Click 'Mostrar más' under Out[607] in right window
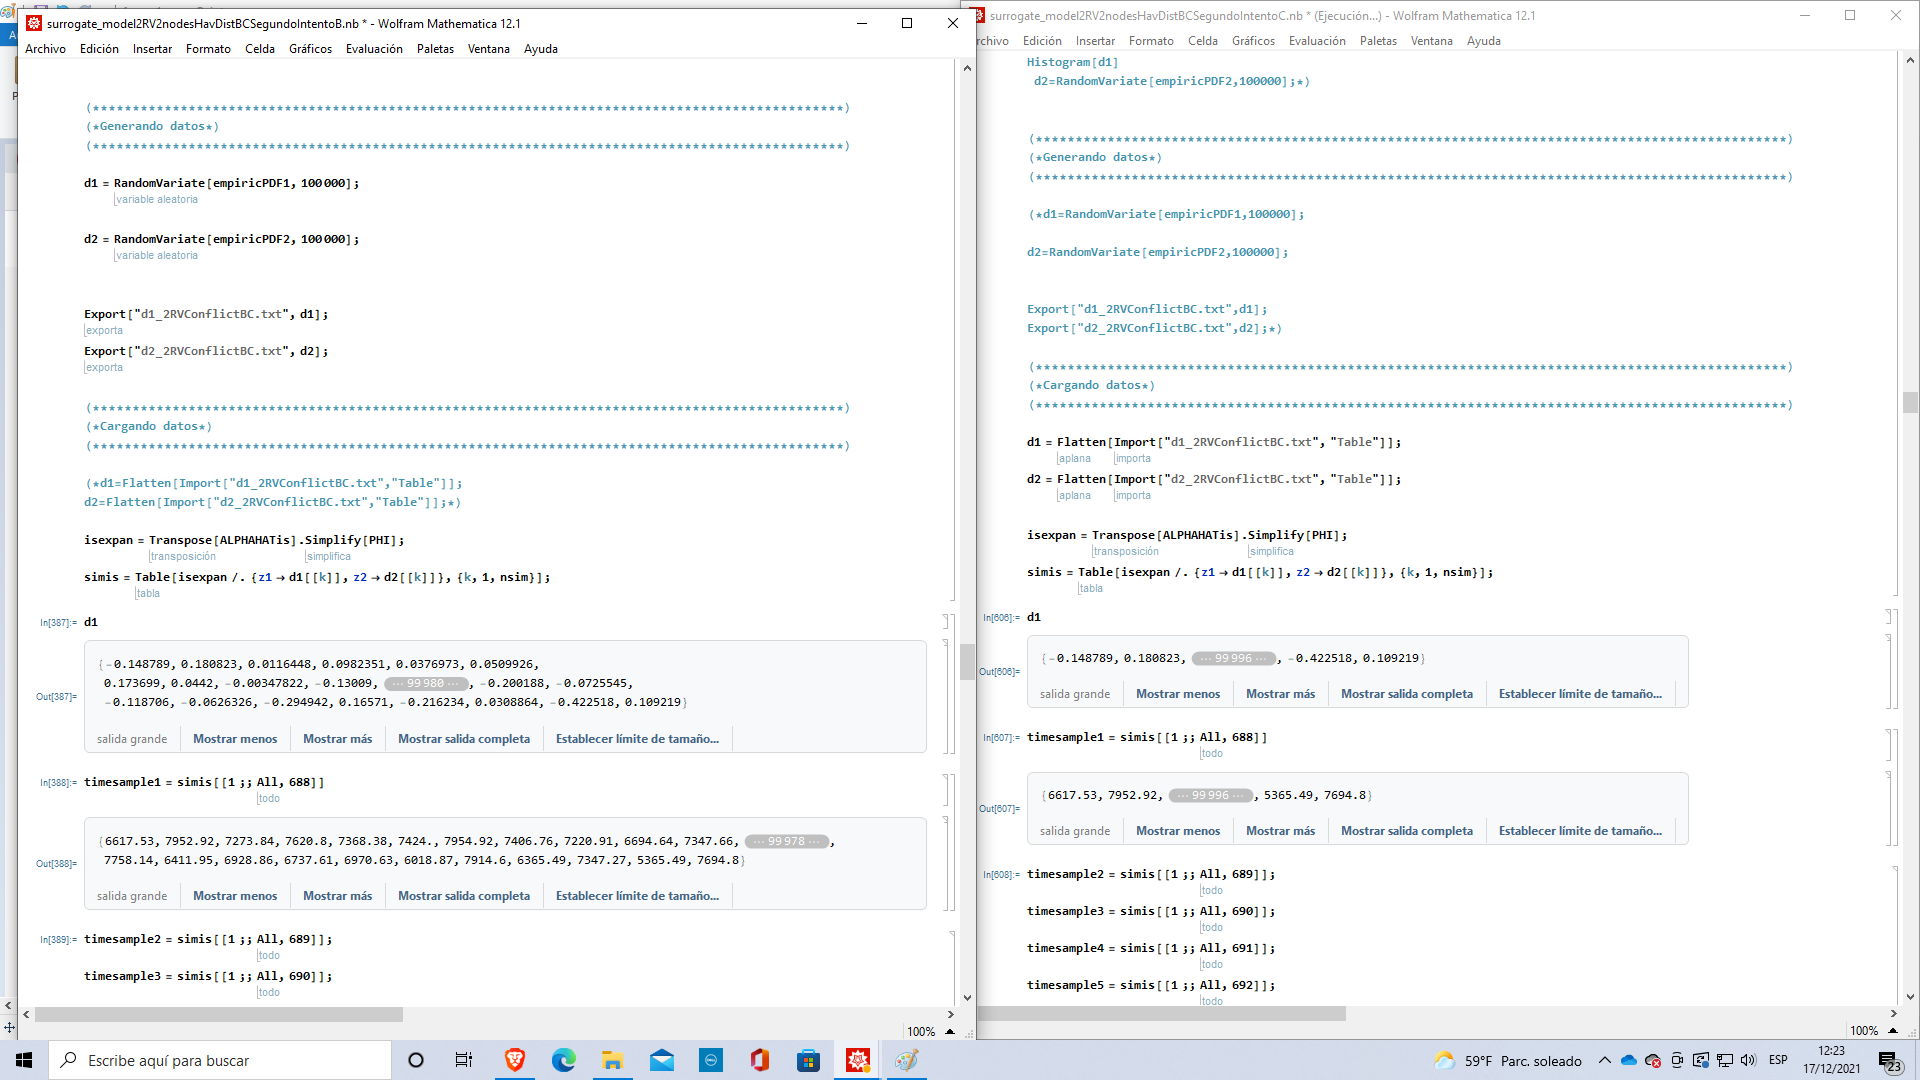1920x1080 pixels. [1280, 831]
